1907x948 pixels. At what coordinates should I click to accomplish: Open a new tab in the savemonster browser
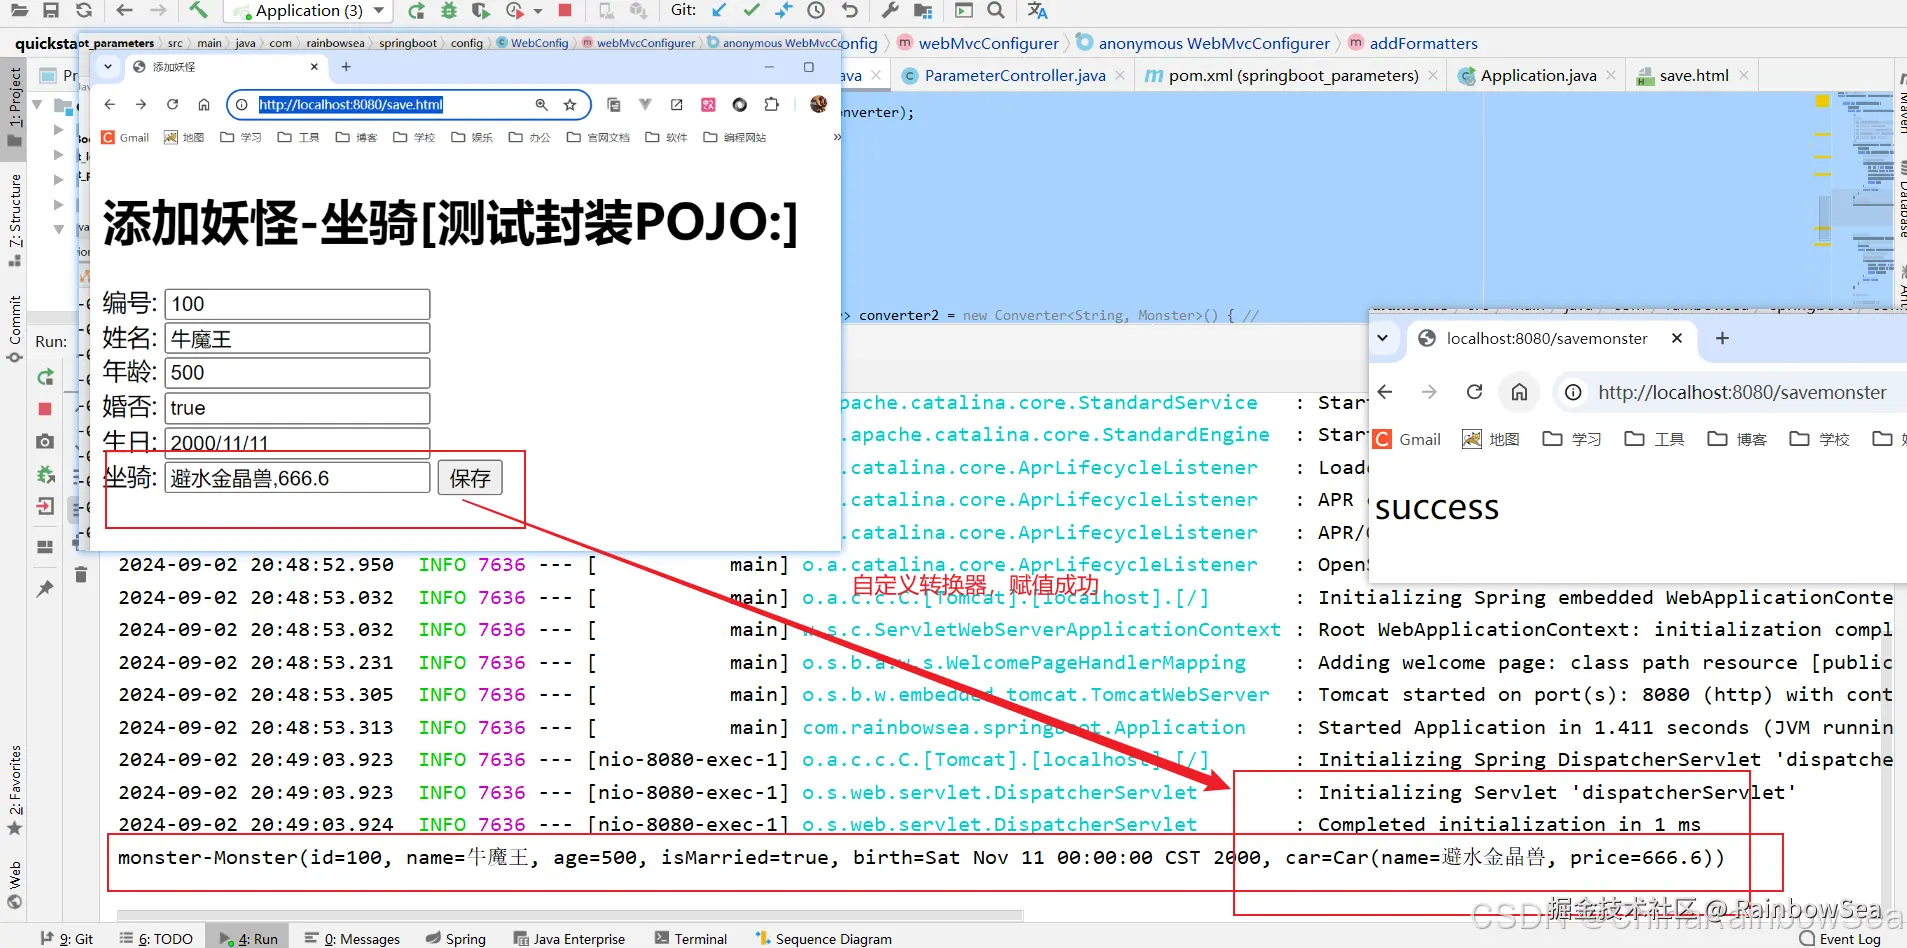(1722, 338)
